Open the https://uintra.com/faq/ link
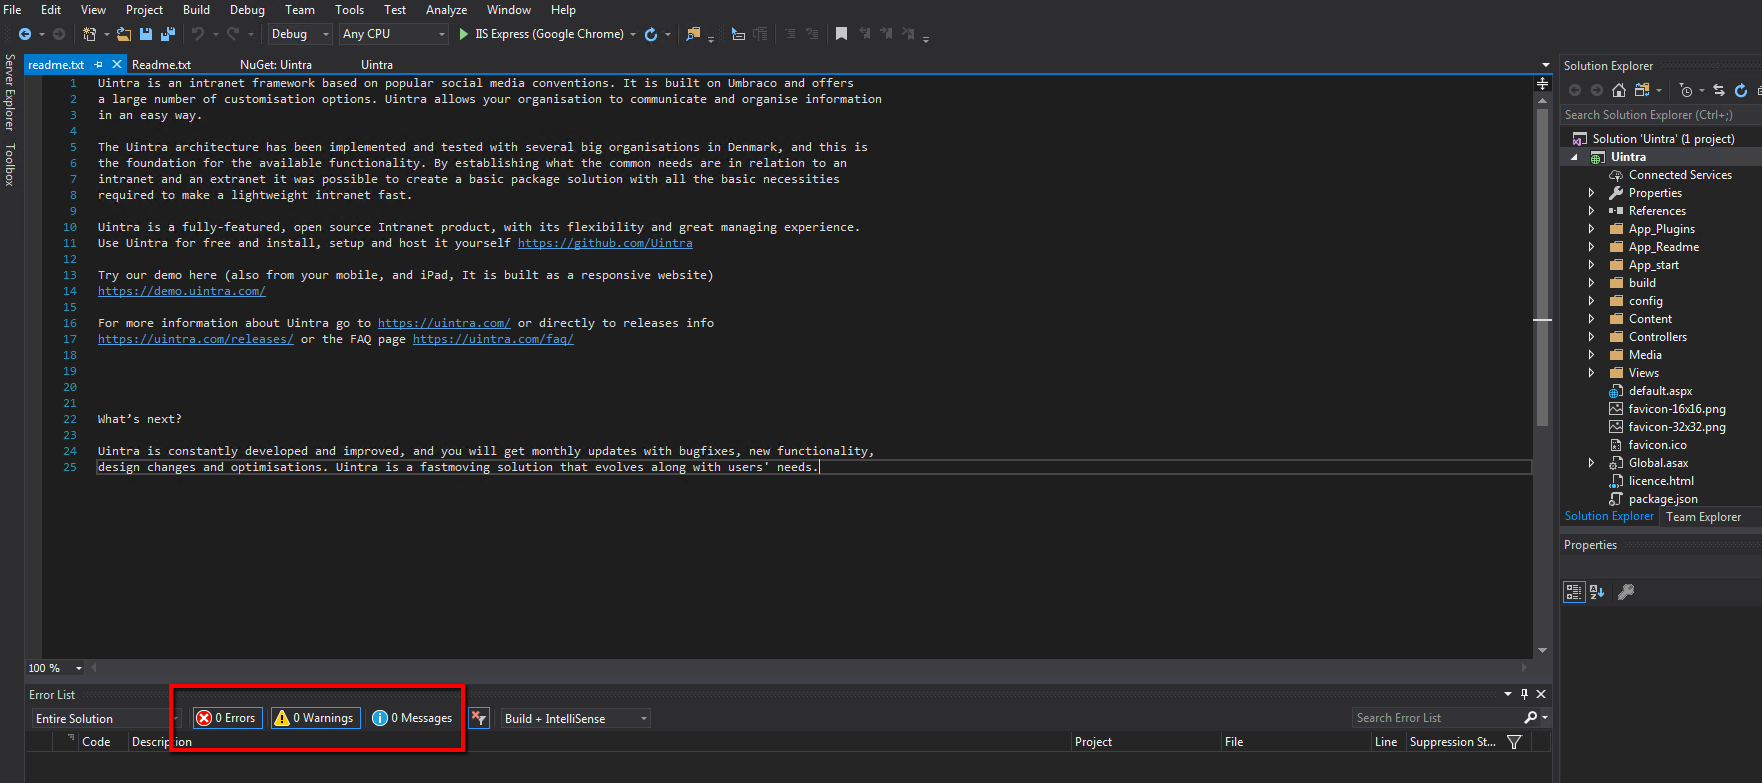 pyautogui.click(x=493, y=339)
